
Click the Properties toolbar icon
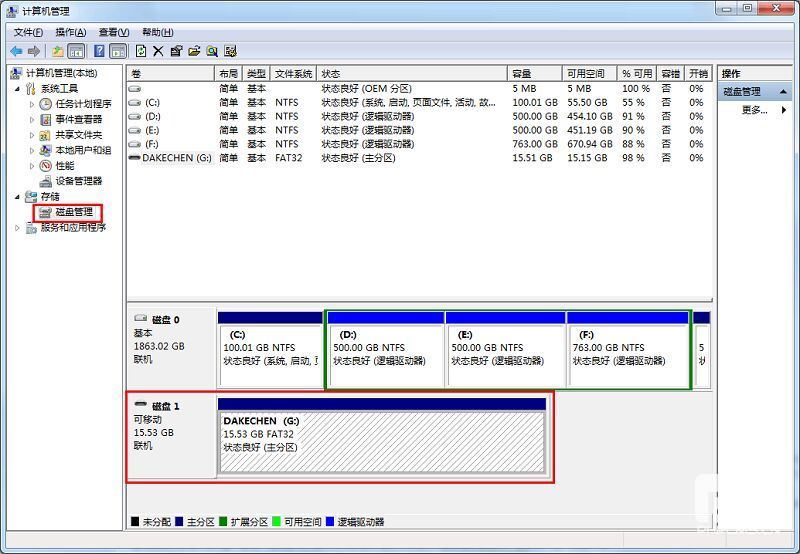(176, 51)
